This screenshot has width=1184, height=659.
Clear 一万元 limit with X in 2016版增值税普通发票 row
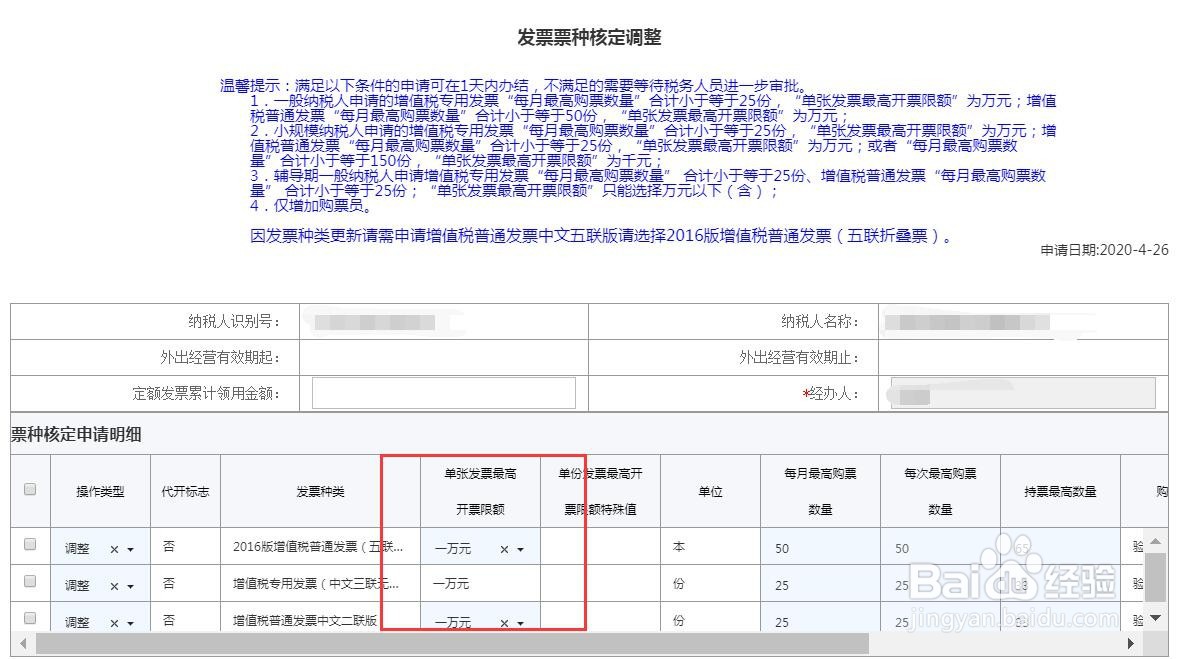(504, 550)
